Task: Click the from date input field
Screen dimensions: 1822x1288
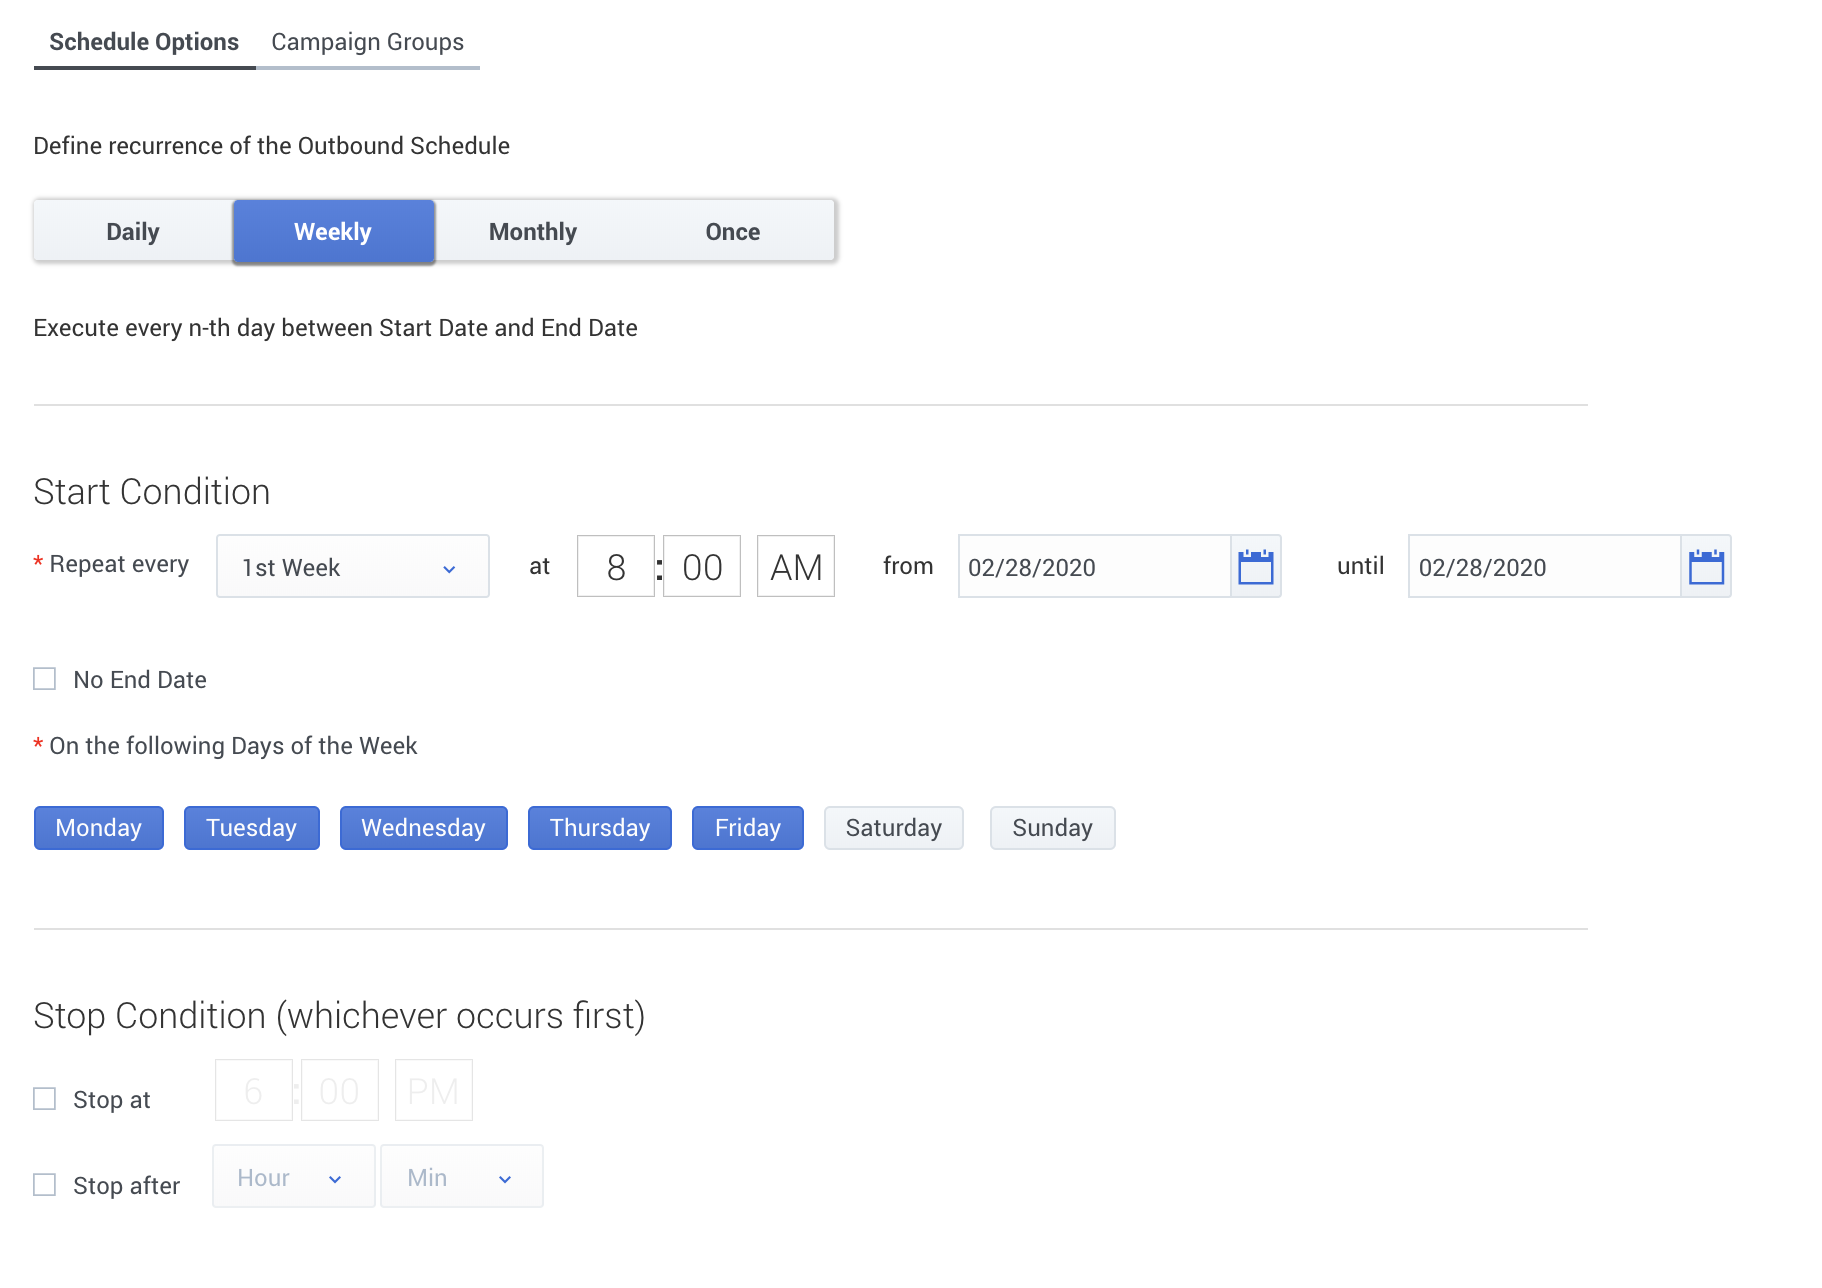Action: pyautogui.click(x=1093, y=567)
